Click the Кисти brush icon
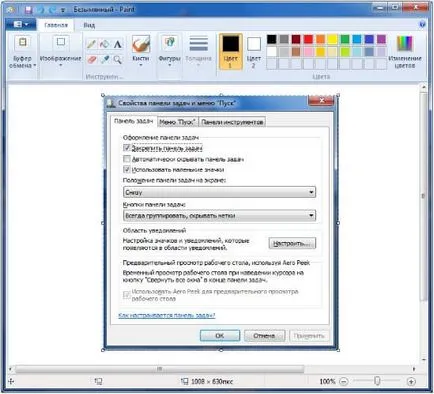Image resolution: width=434 pixels, height=394 pixels. 141,44
